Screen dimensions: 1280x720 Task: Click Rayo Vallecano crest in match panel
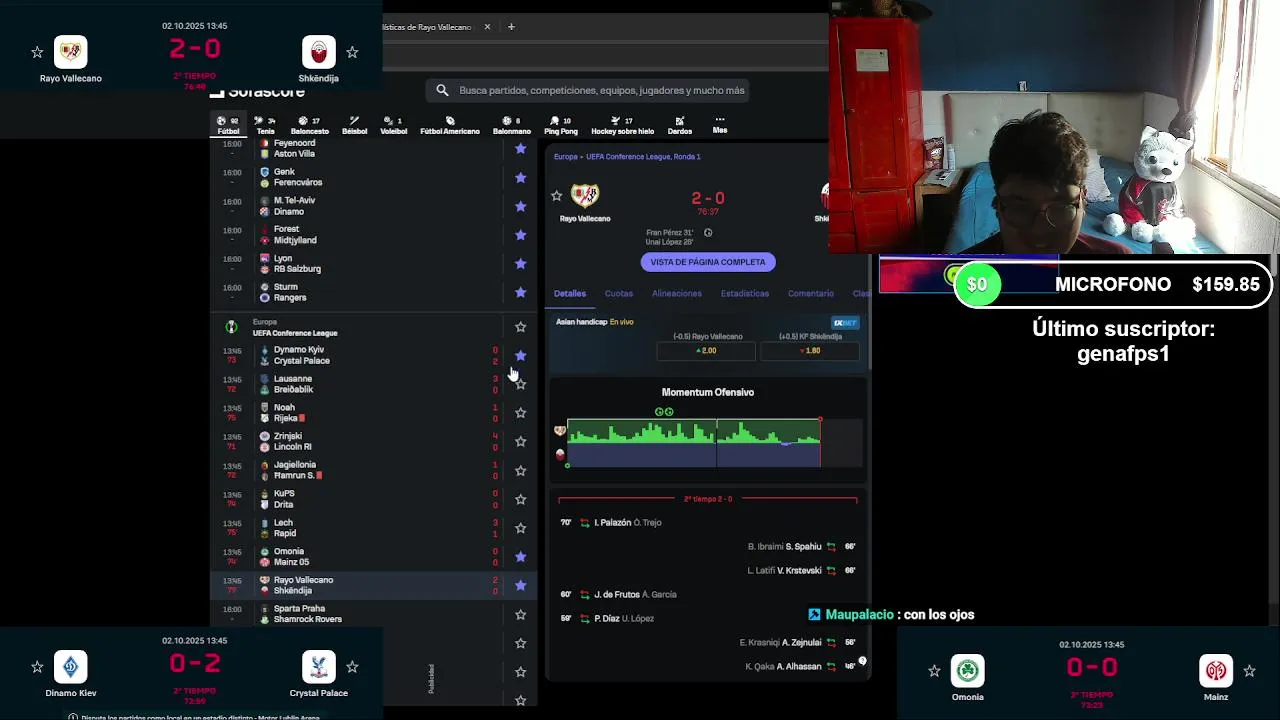[584, 195]
